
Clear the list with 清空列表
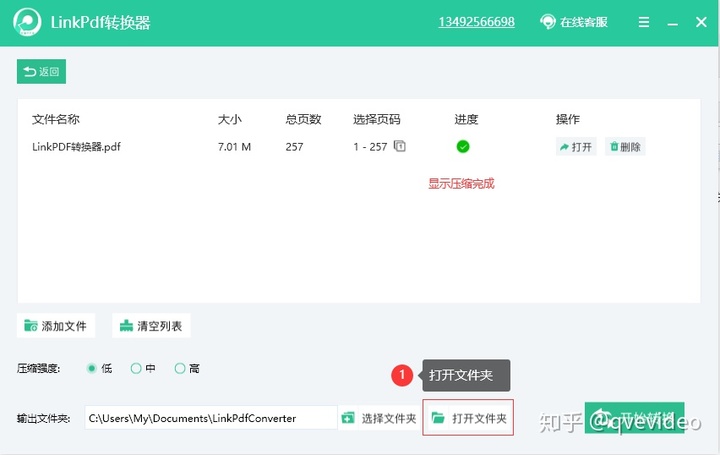point(151,326)
